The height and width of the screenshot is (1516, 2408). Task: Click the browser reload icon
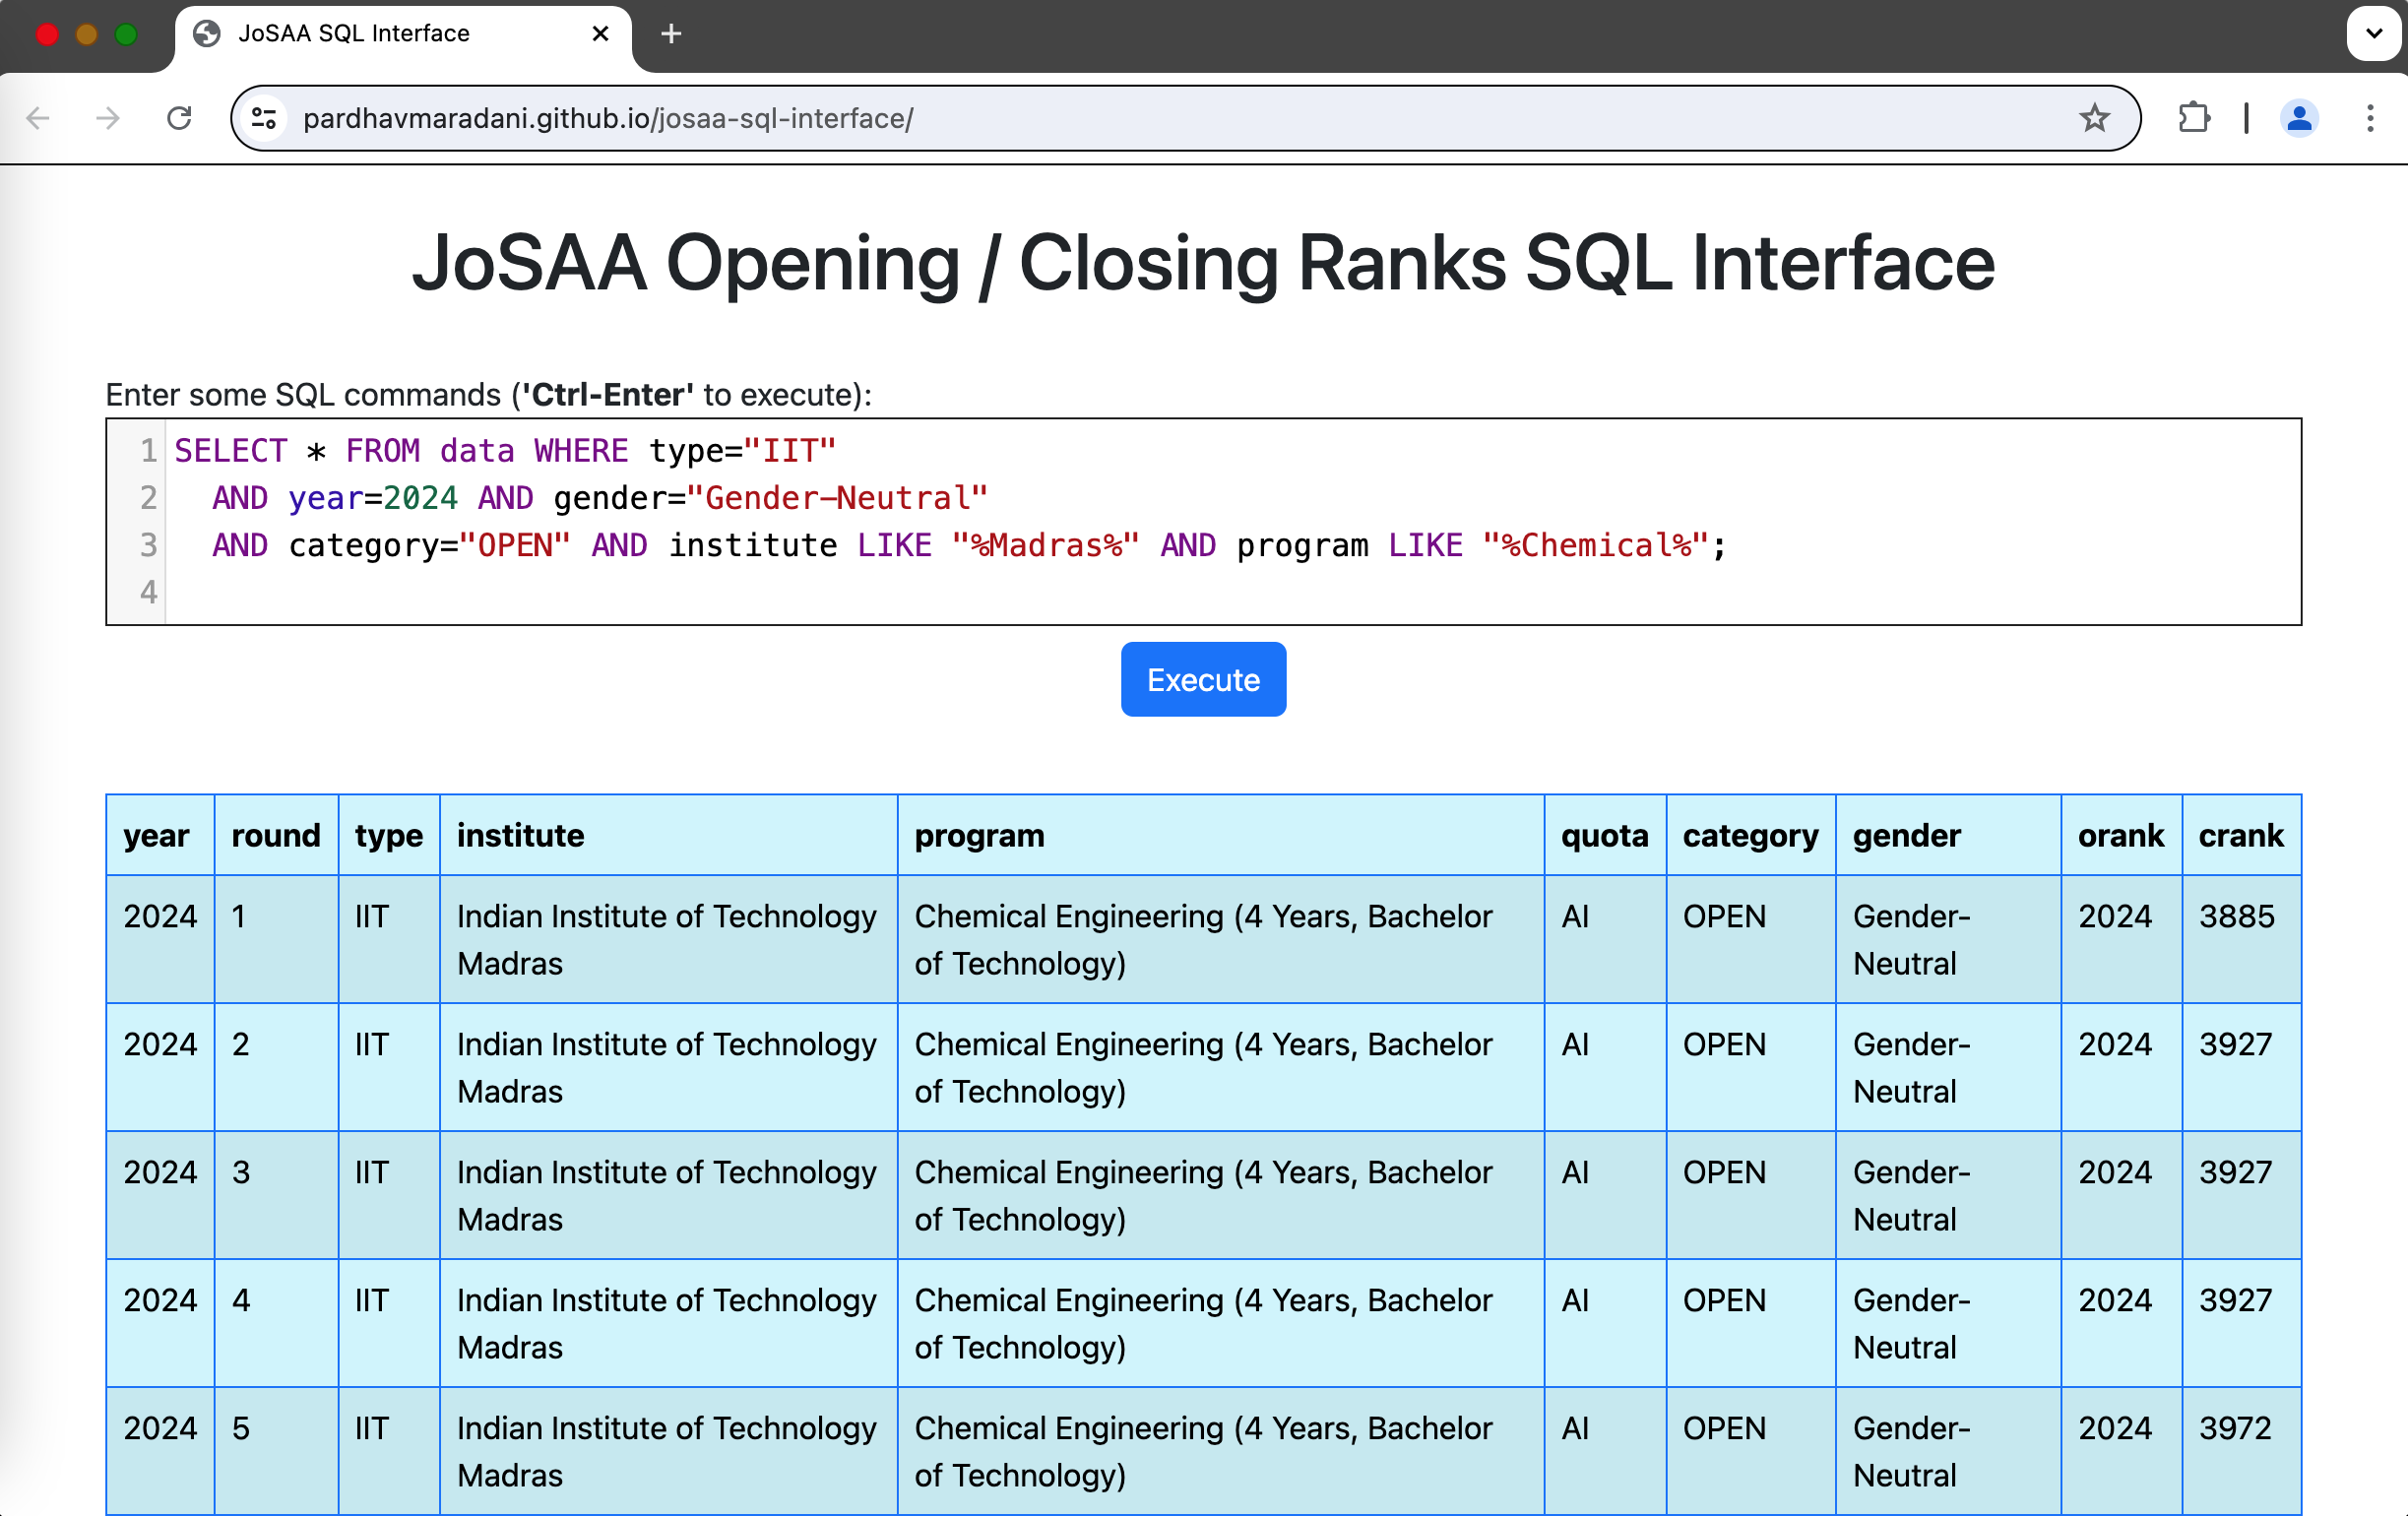coord(179,118)
